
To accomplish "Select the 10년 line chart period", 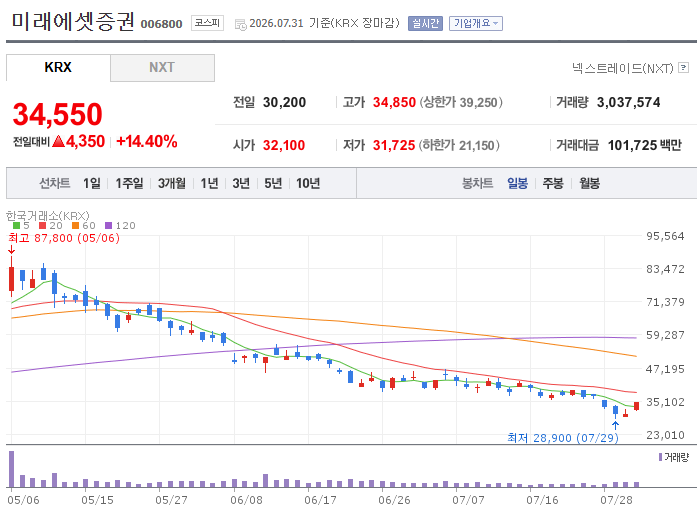I will coord(308,183).
